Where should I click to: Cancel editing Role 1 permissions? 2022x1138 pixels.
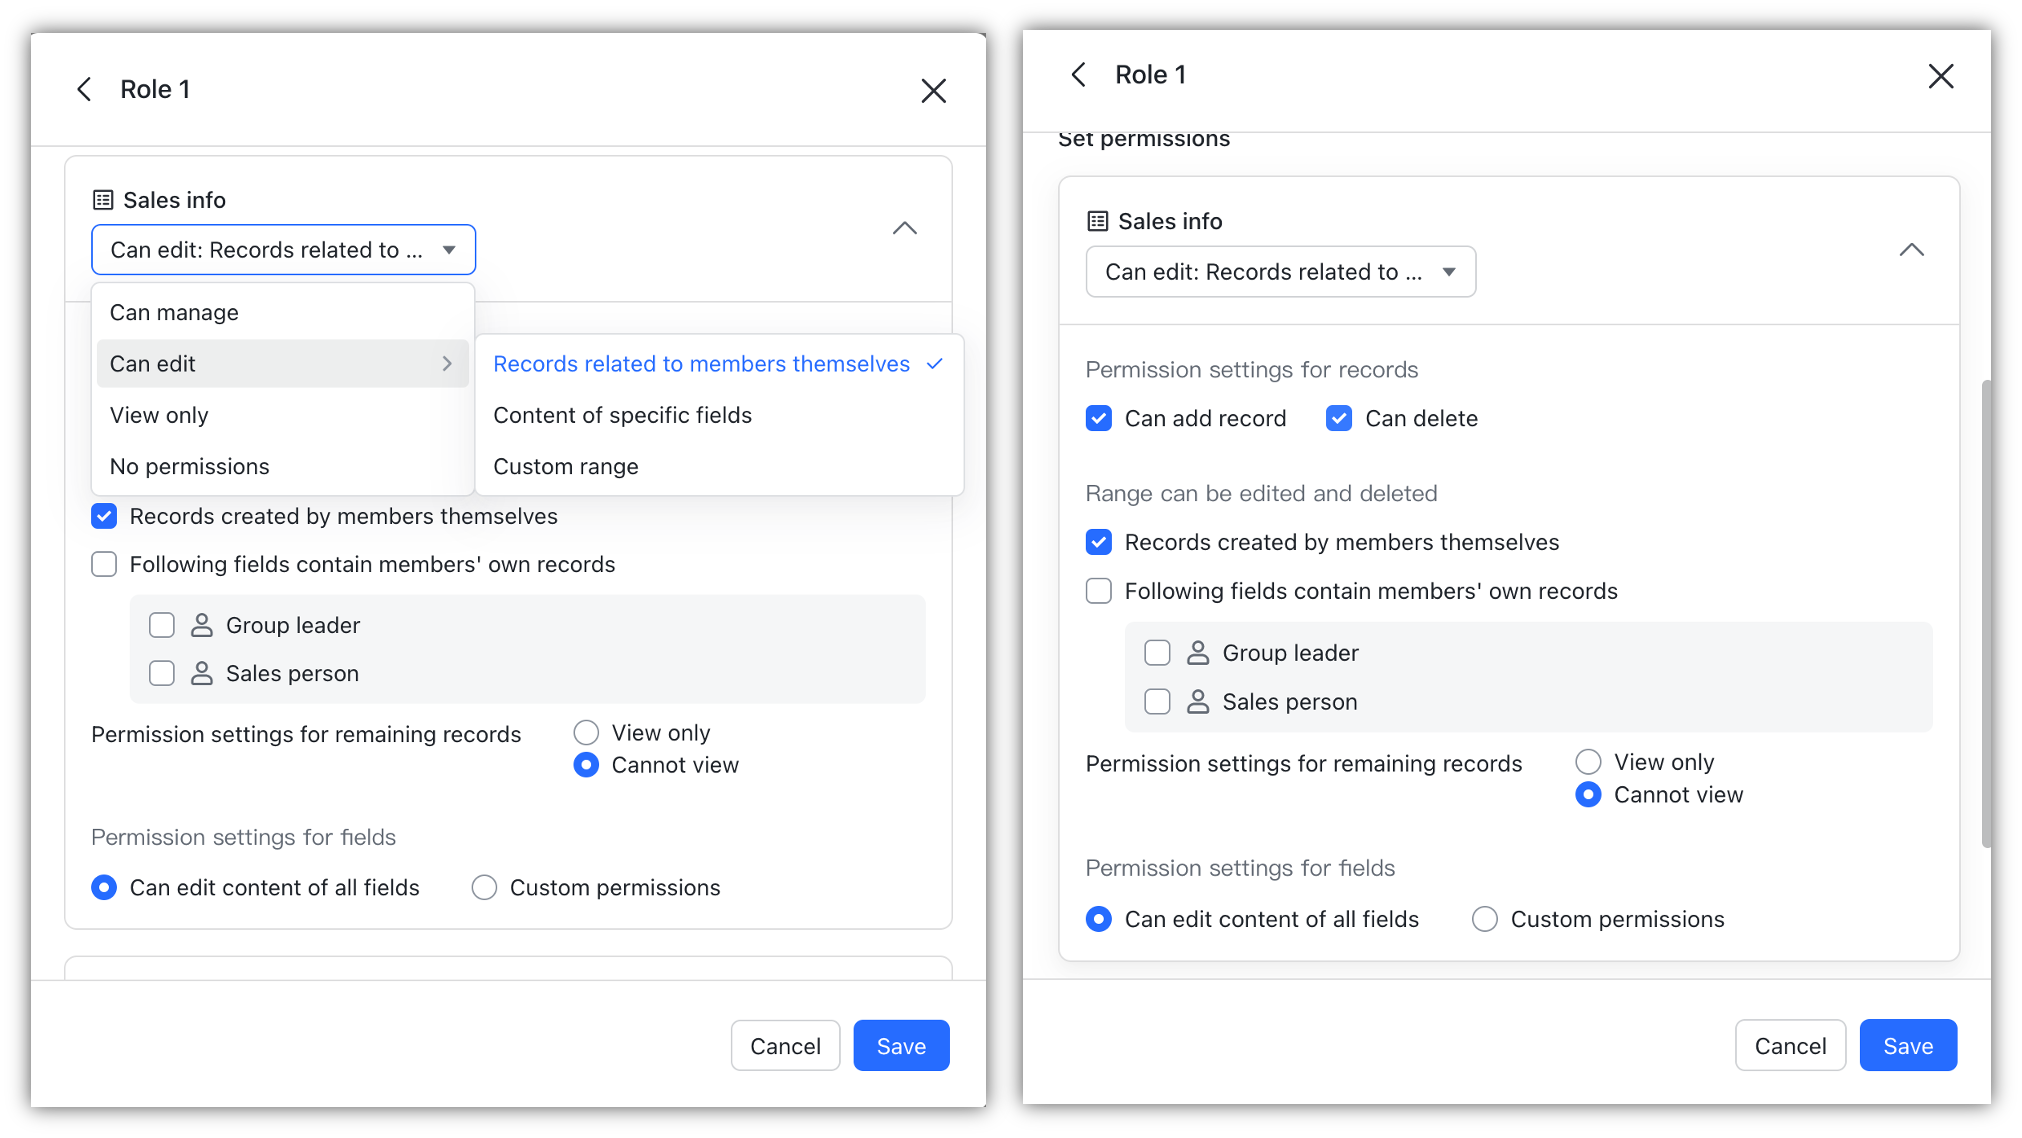pyautogui.click(x=785, y=1045)
